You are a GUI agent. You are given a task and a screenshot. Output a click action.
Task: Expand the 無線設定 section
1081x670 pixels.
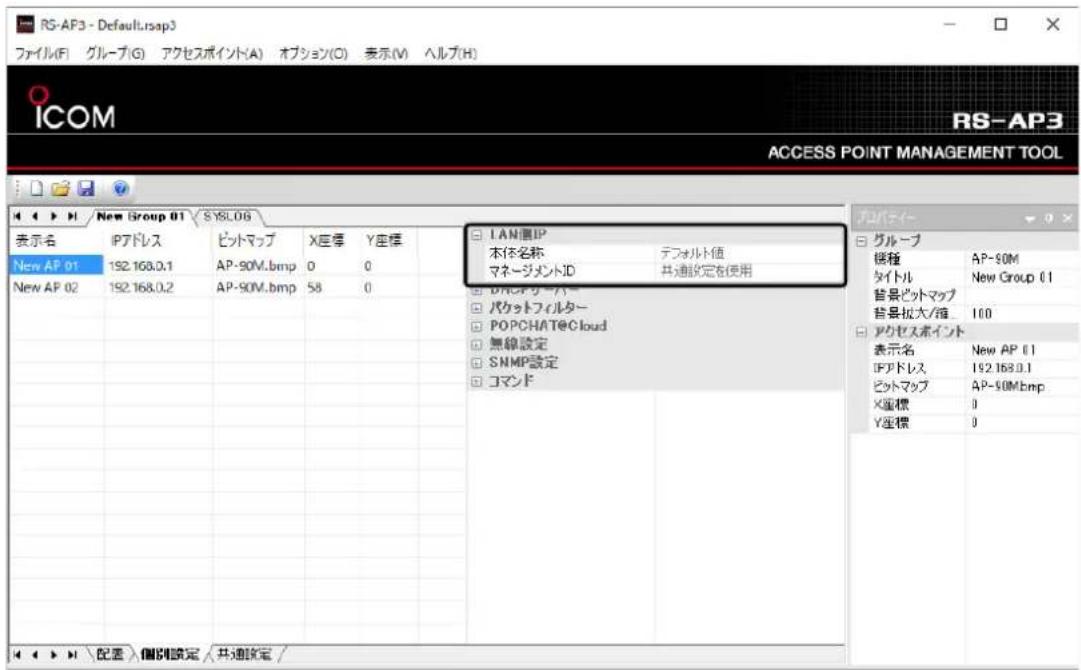[476, 345]
